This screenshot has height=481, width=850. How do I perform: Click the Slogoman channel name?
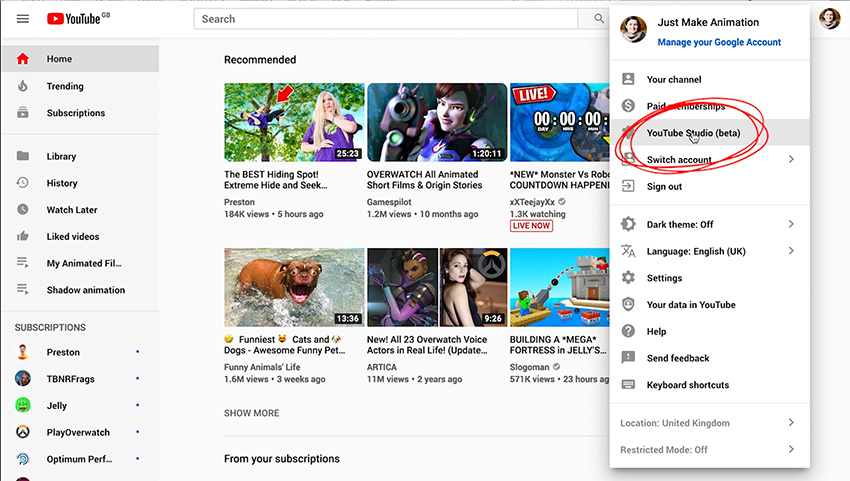pos(529,367)
